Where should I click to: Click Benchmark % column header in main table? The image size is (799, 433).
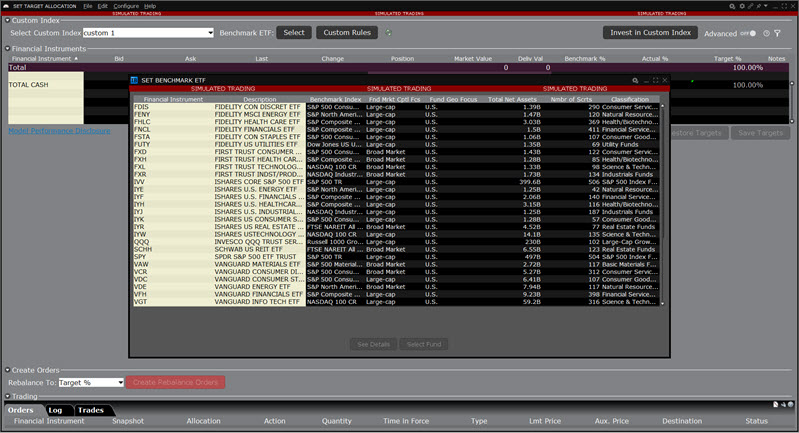584,59
